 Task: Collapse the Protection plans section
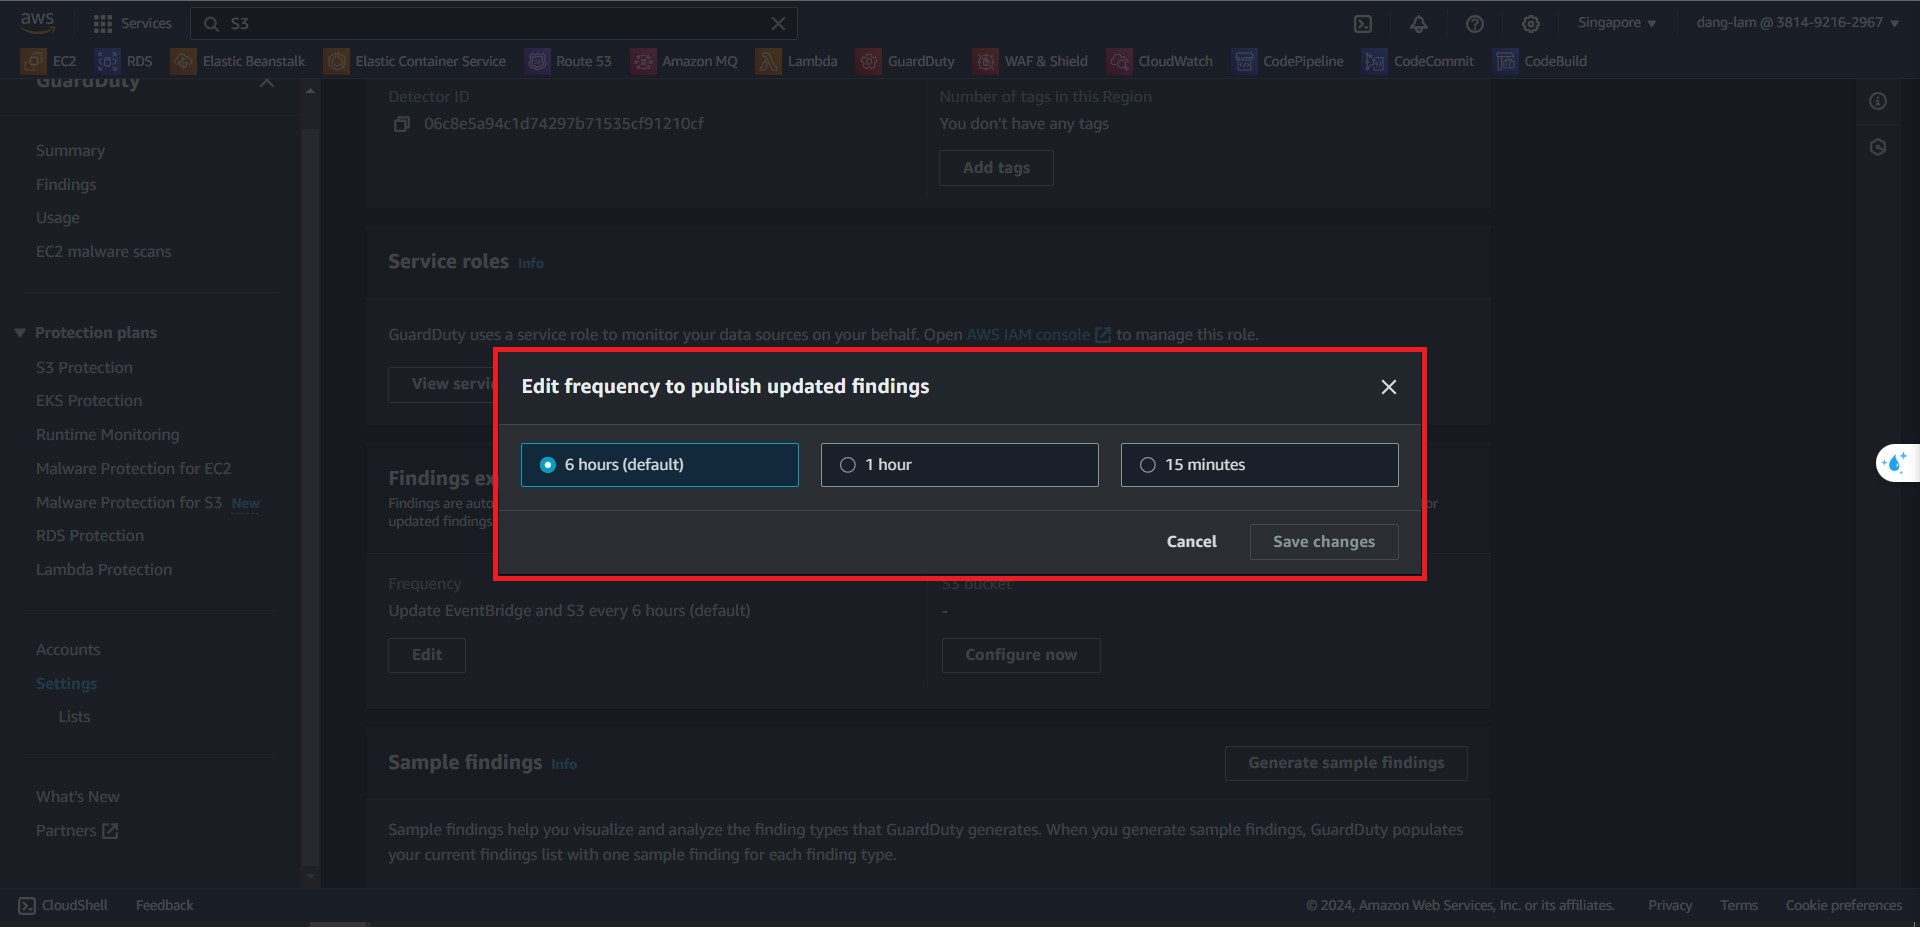tap(20, 333)
